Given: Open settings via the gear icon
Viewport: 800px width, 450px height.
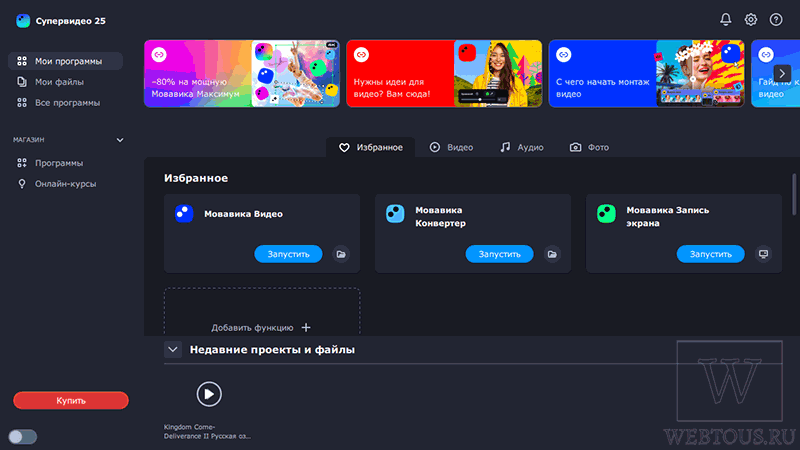Looking at the screenshot, I should (751, 19).
